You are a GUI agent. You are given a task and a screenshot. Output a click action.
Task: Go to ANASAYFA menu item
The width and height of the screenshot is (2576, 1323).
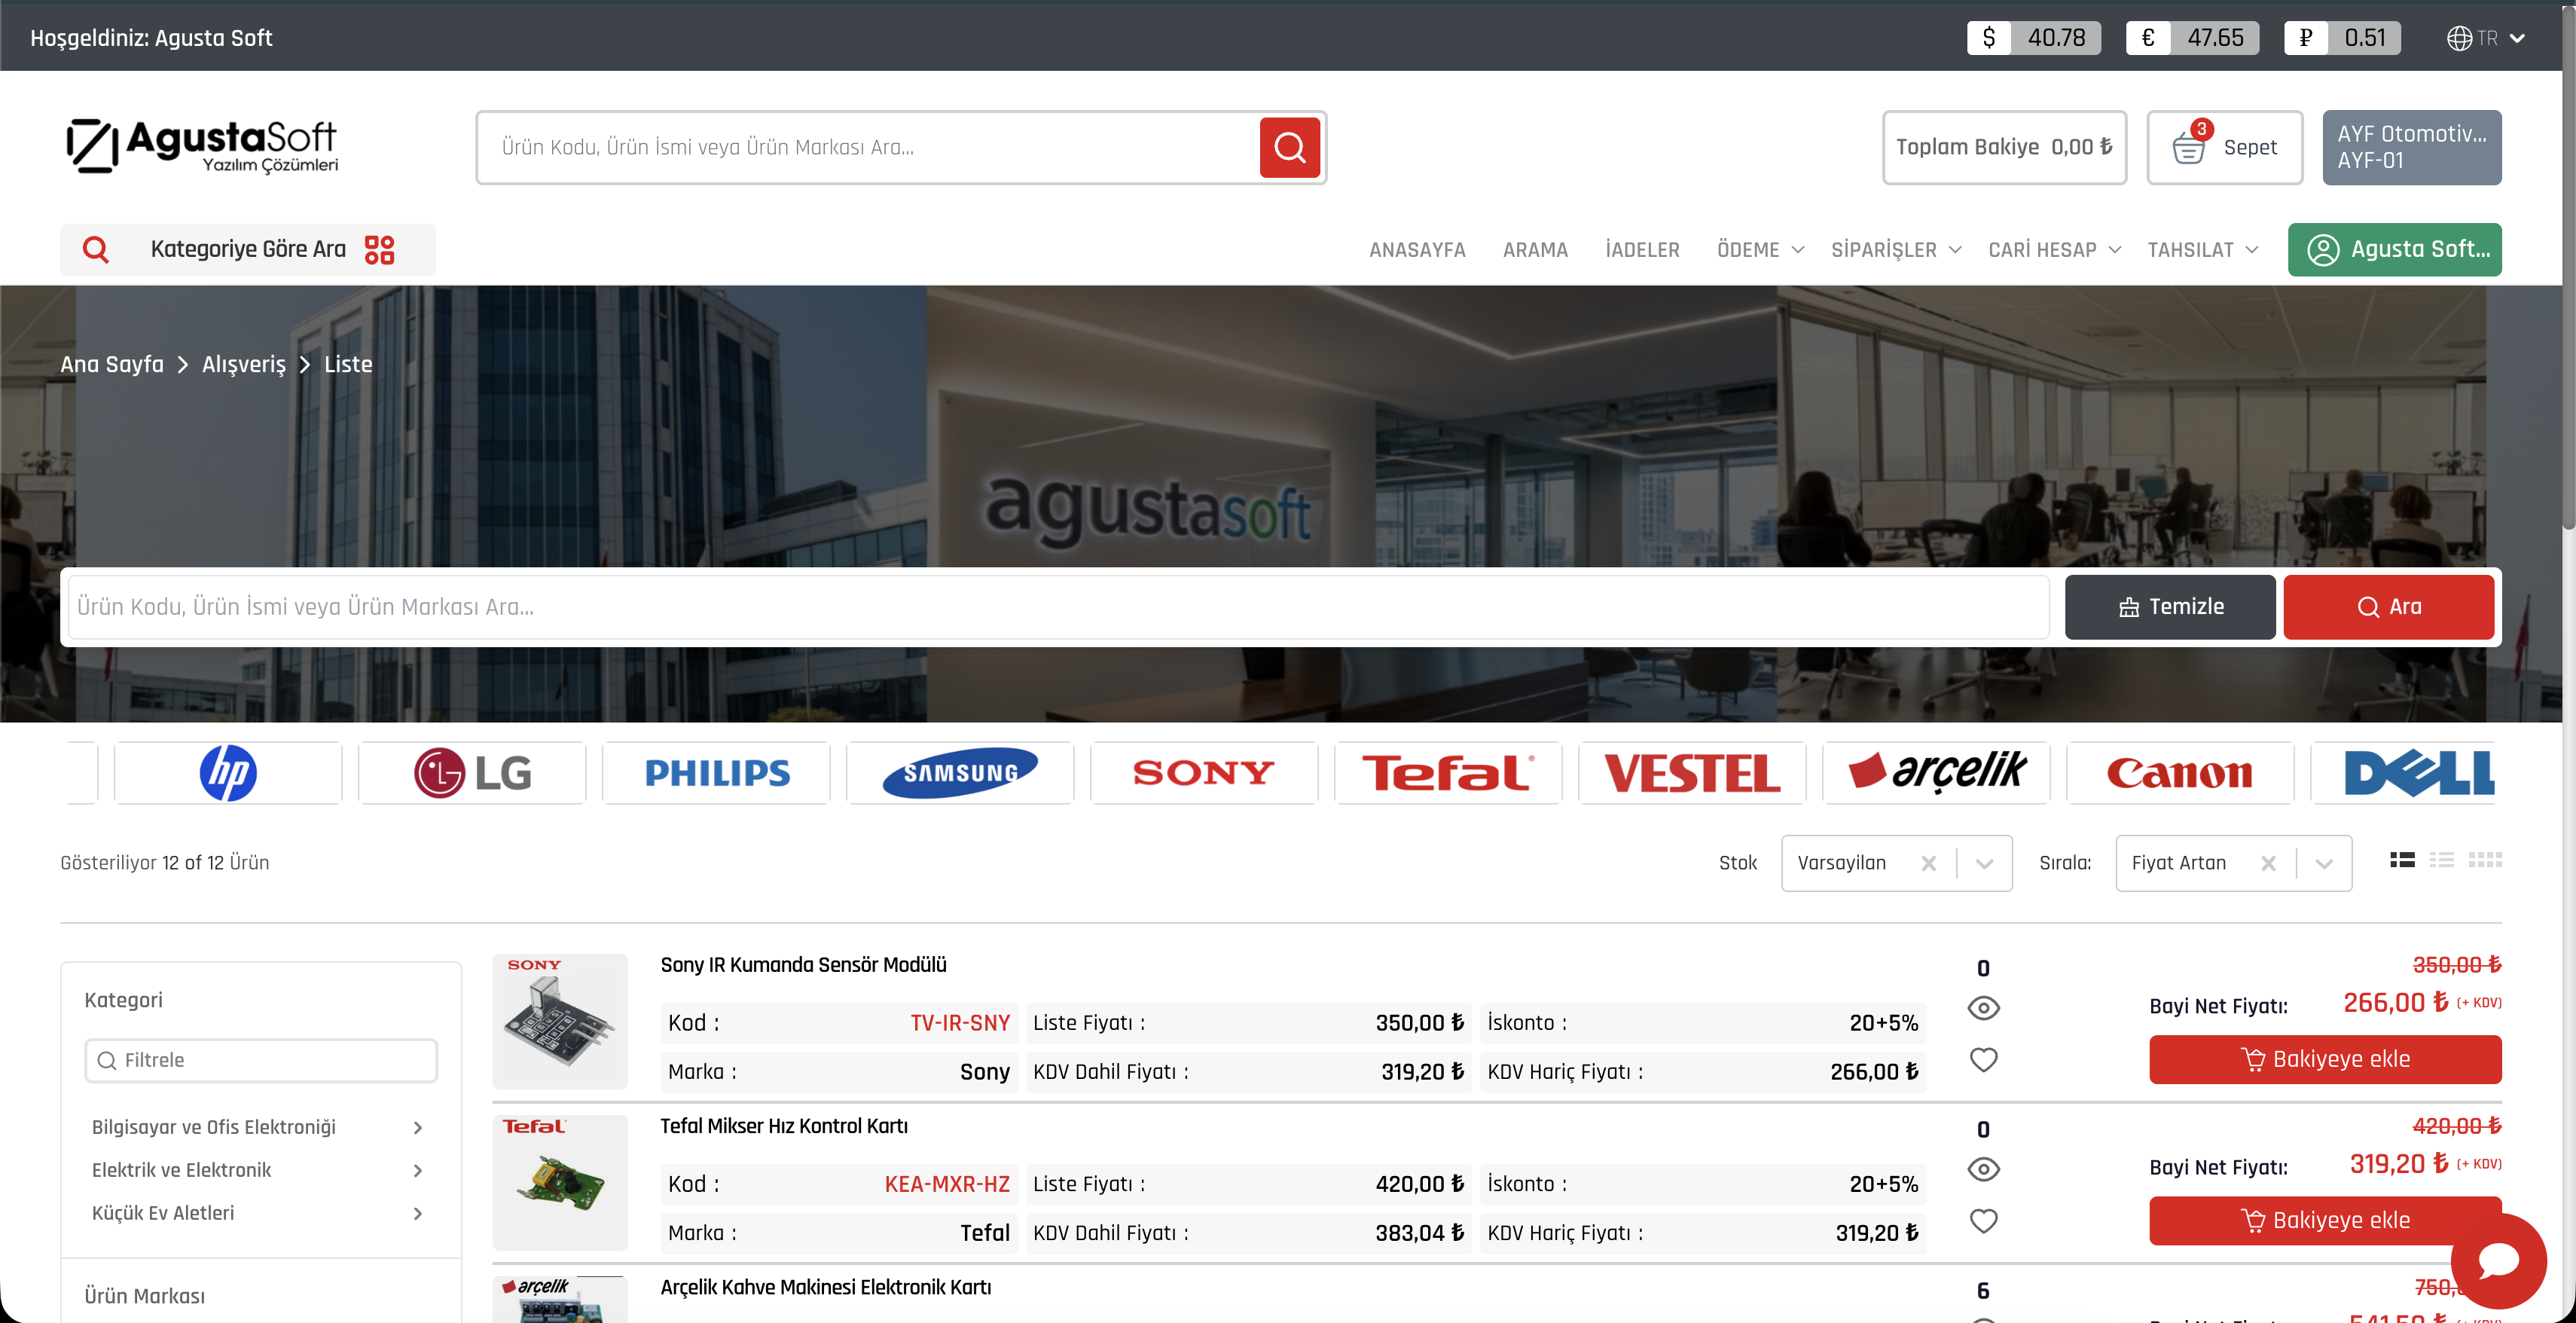(1417, 250)
